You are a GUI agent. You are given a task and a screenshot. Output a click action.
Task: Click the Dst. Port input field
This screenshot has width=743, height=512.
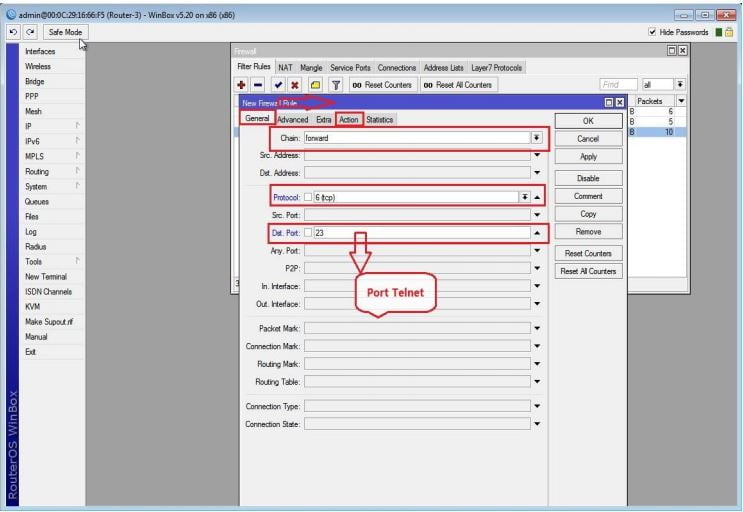pos(420,233)
